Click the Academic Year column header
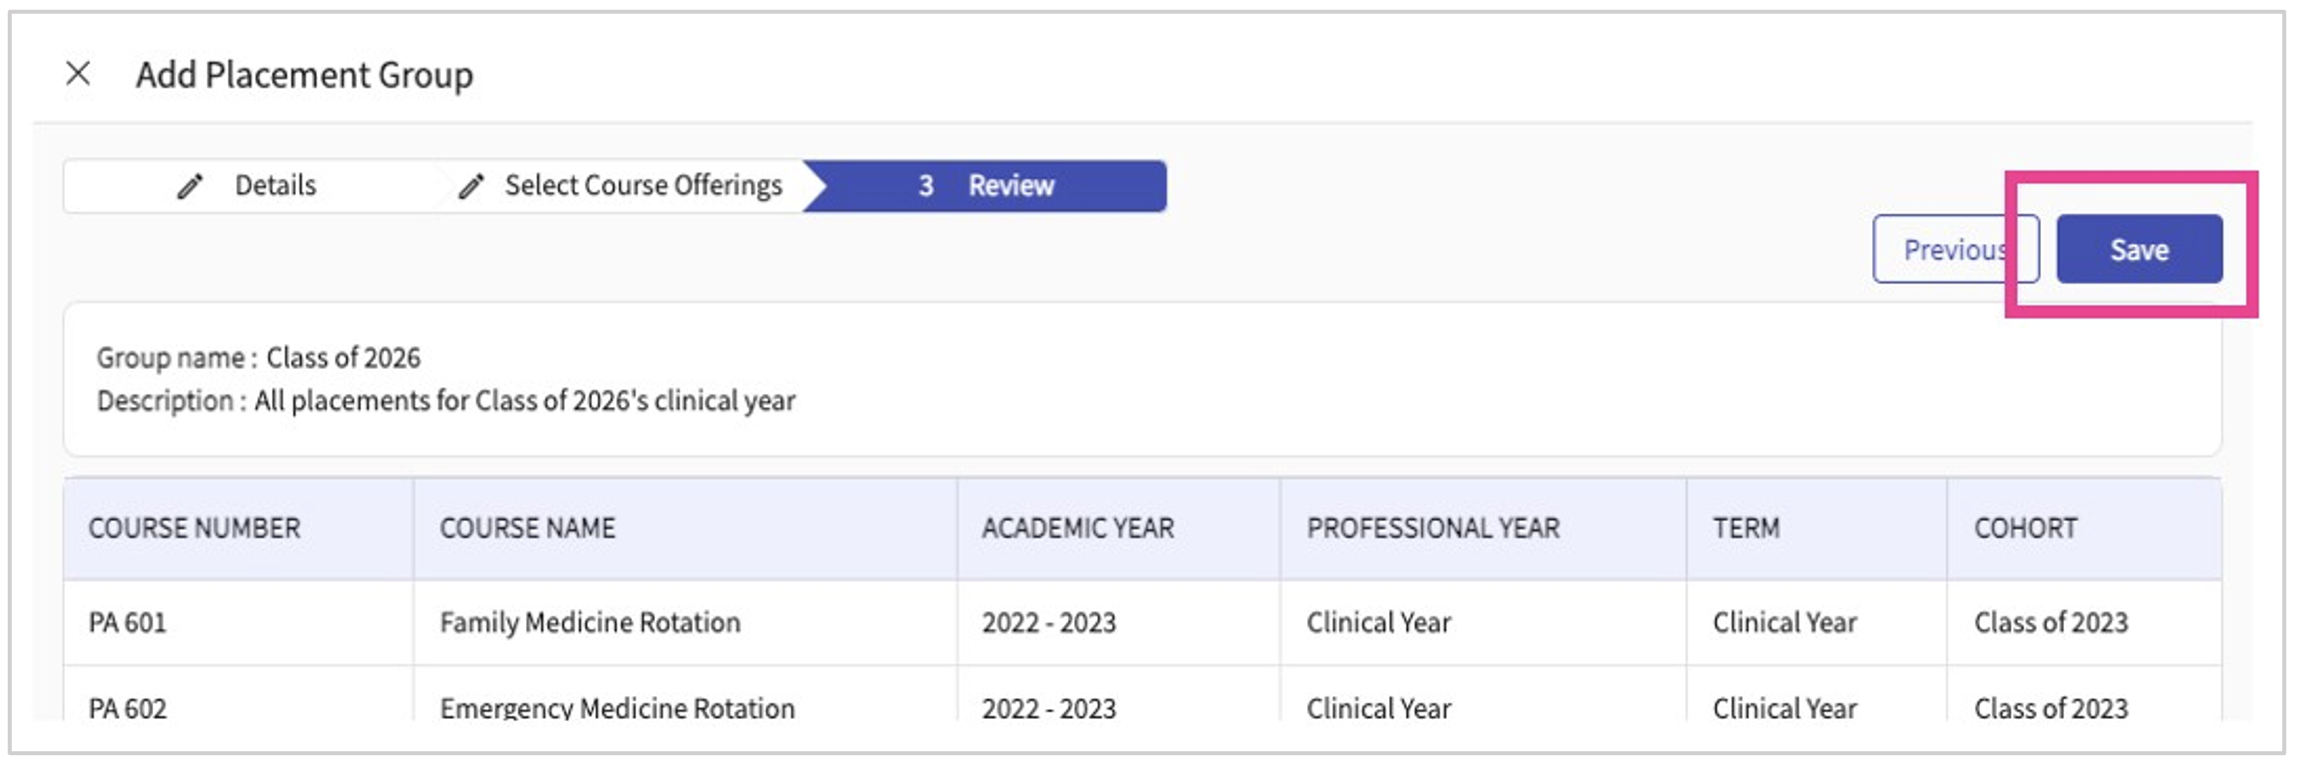The width and height of the screenshot is (2298, 764). tap(1077, 528)
